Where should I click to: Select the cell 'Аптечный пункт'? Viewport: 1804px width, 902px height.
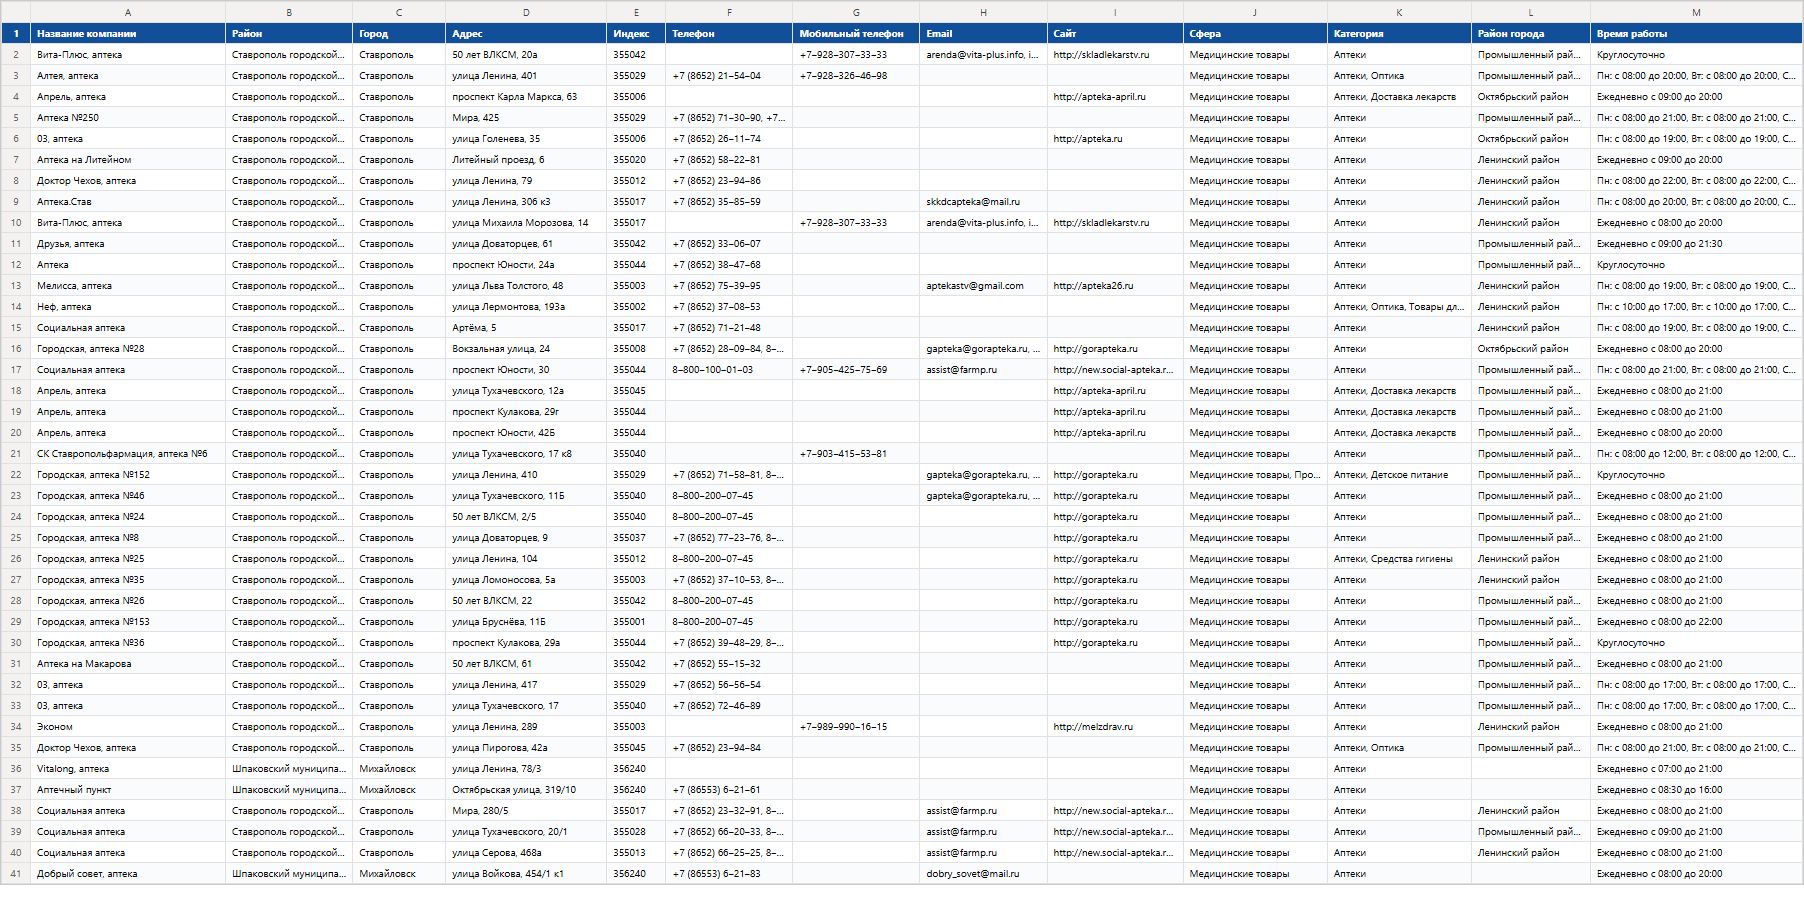128,790
